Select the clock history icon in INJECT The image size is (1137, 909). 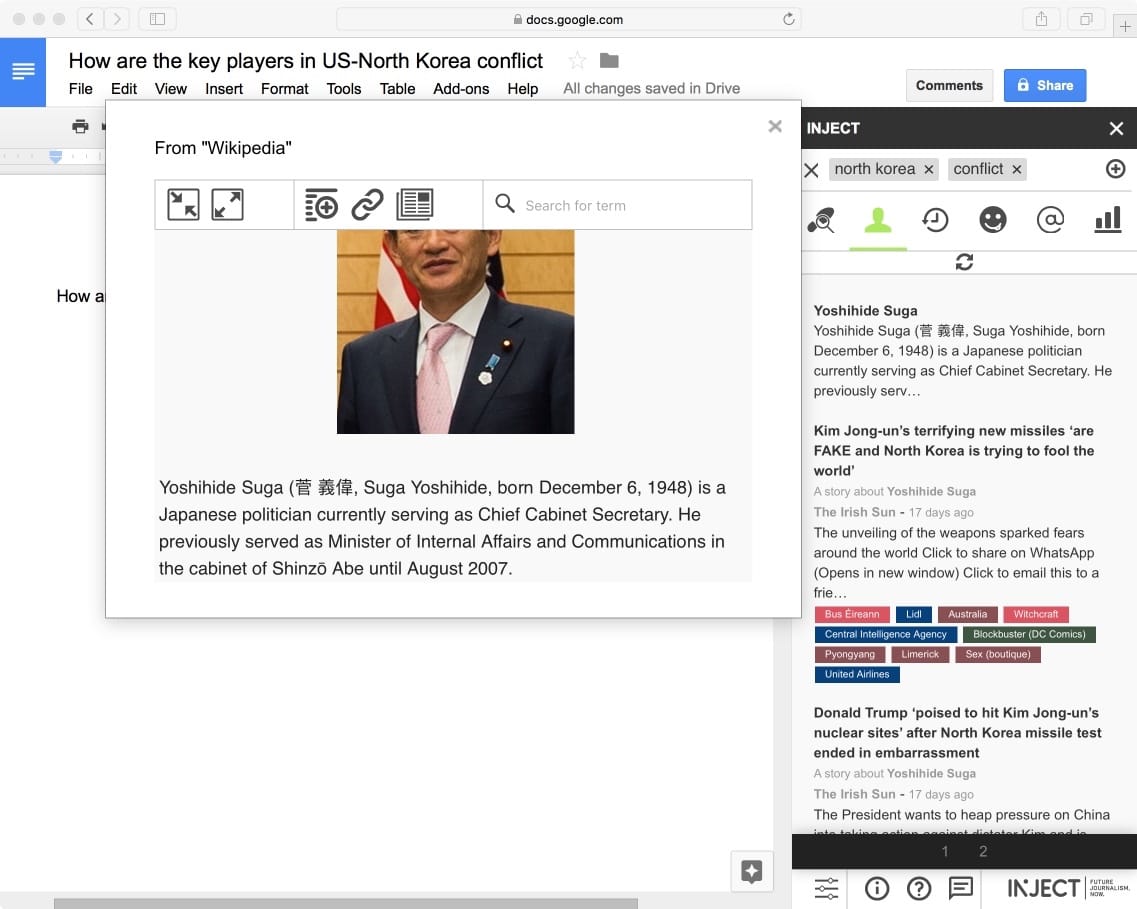click(935, 220)
